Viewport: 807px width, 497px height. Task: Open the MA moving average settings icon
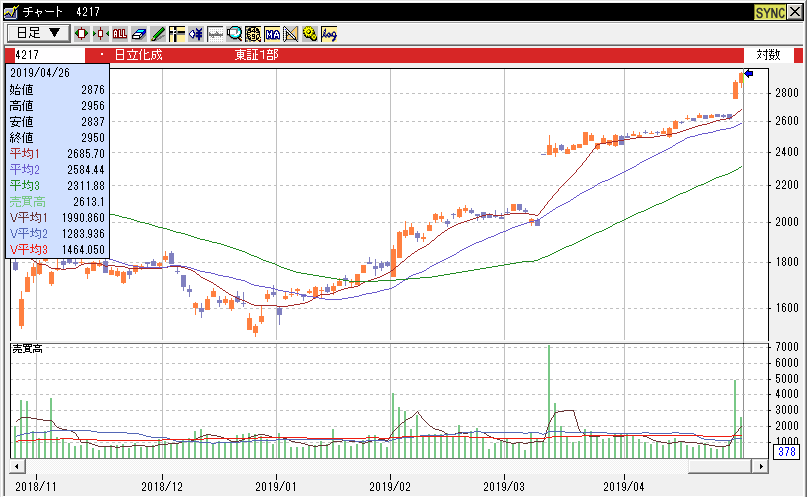[272, 33]
